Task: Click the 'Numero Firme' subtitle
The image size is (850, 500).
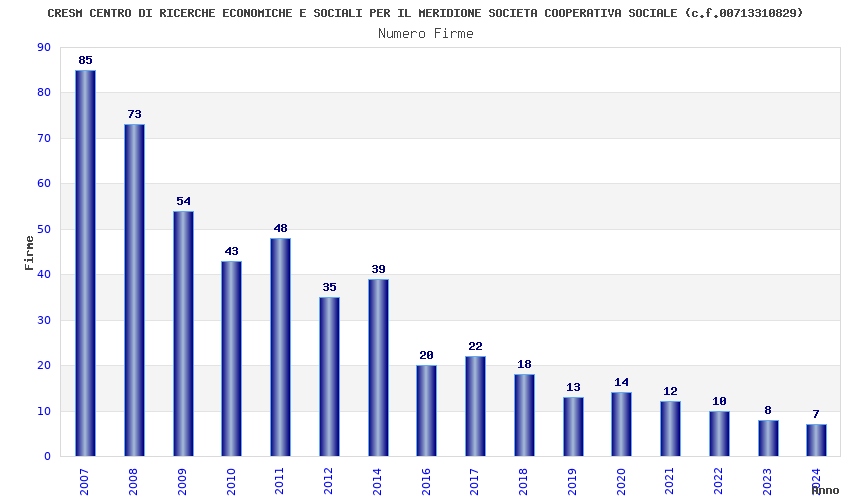Action: (x=426, y=34)
